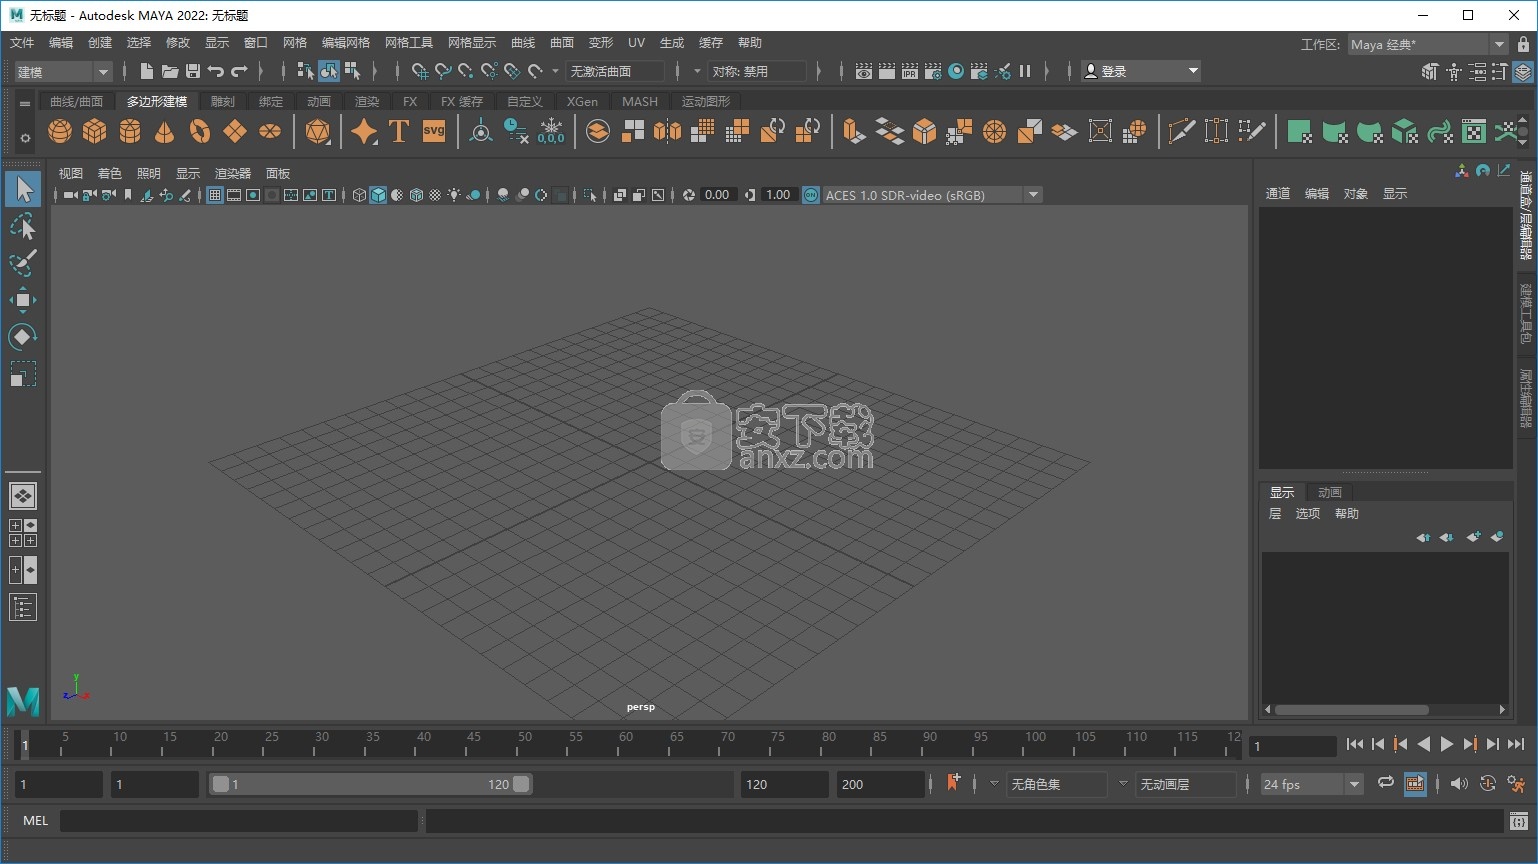The width and height of the screenshot is (1538, 864).
Task: Open the ACES 1.0 SDR-video dropdown
Action: tap(932, 195)
